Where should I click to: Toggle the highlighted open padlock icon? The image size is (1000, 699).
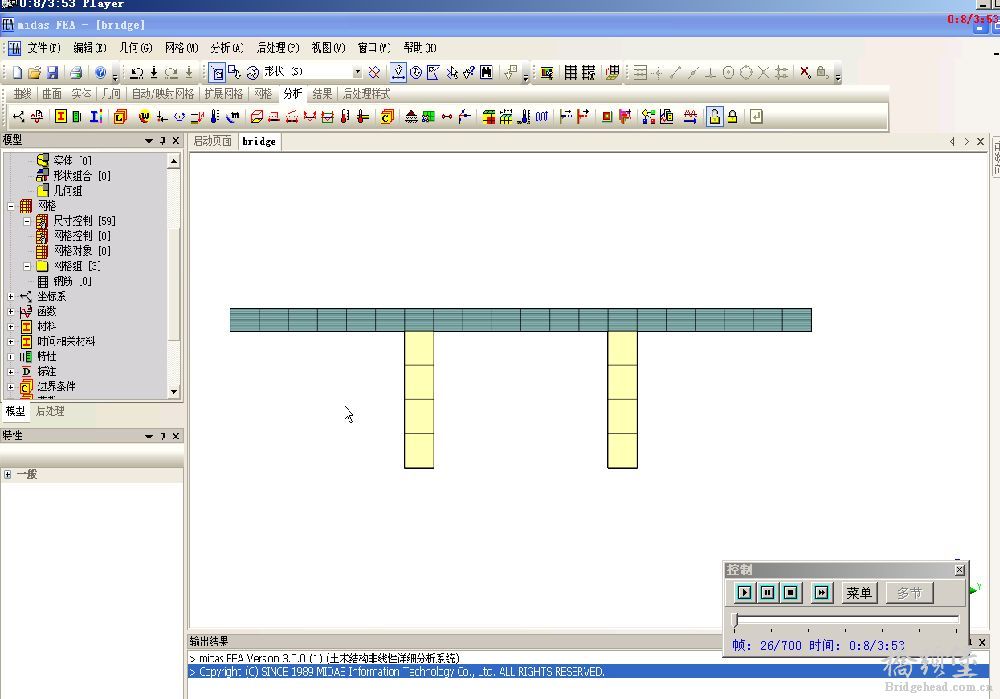714,116
